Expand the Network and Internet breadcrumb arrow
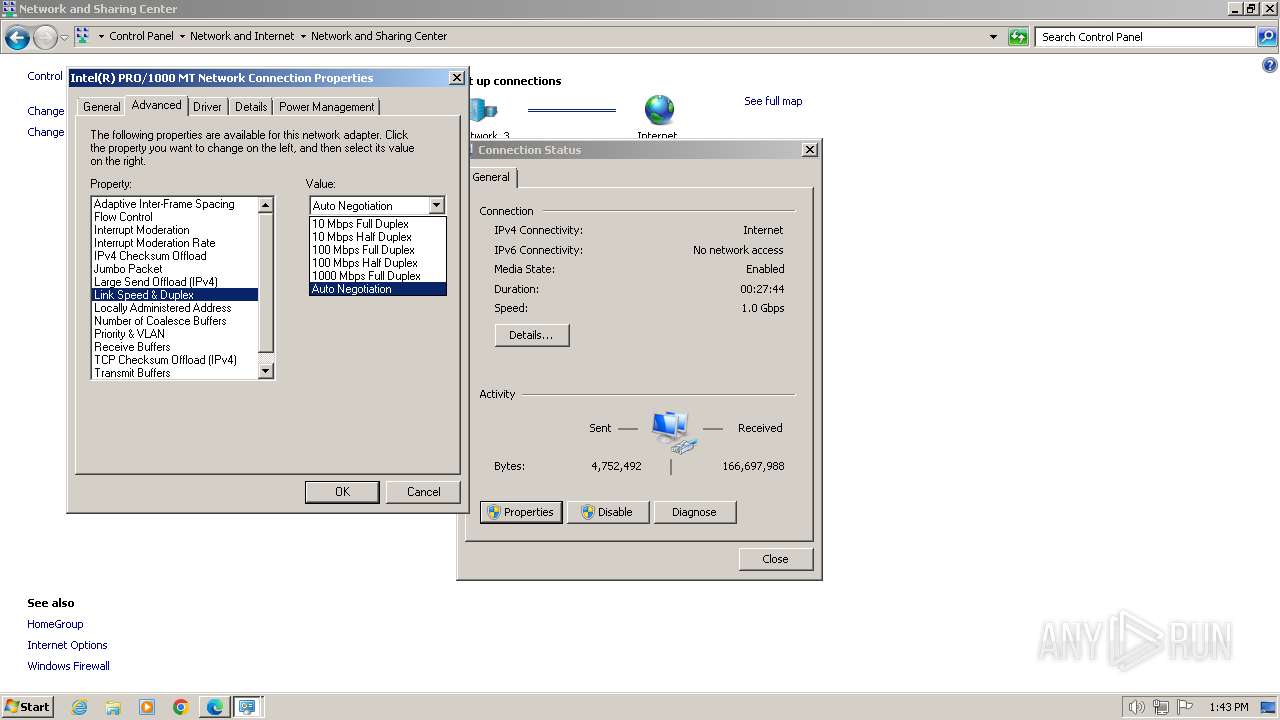 (x=303, y=36)
